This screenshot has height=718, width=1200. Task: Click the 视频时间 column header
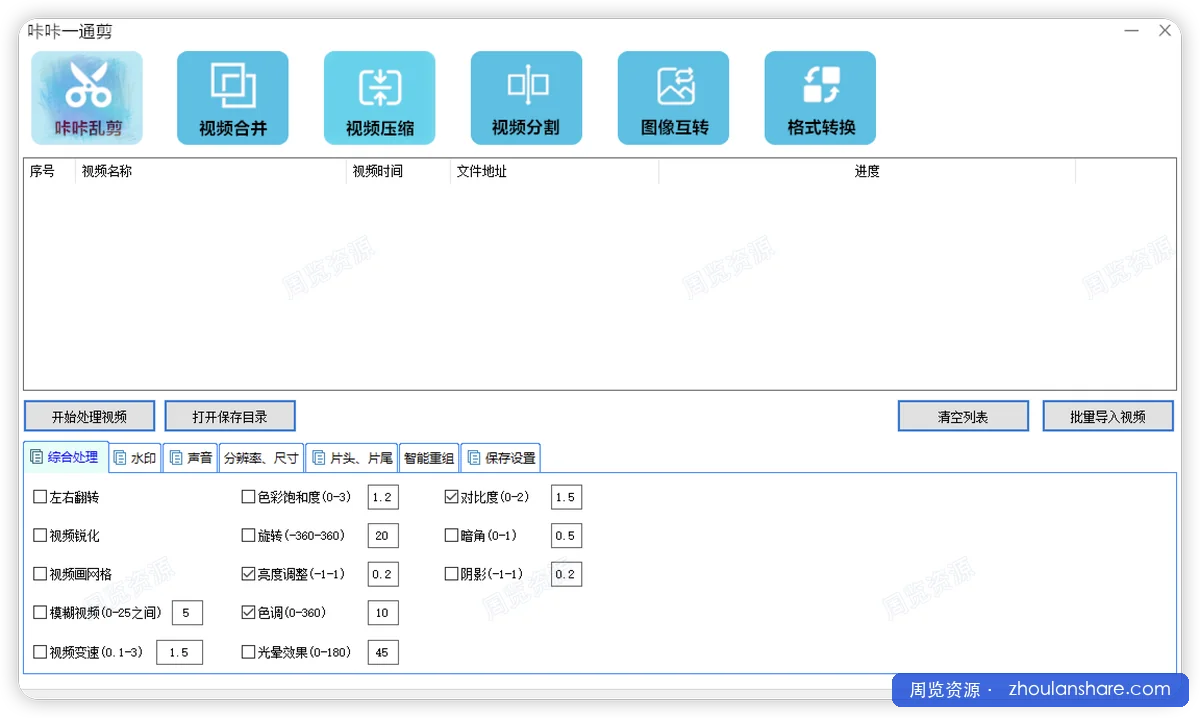398,171
